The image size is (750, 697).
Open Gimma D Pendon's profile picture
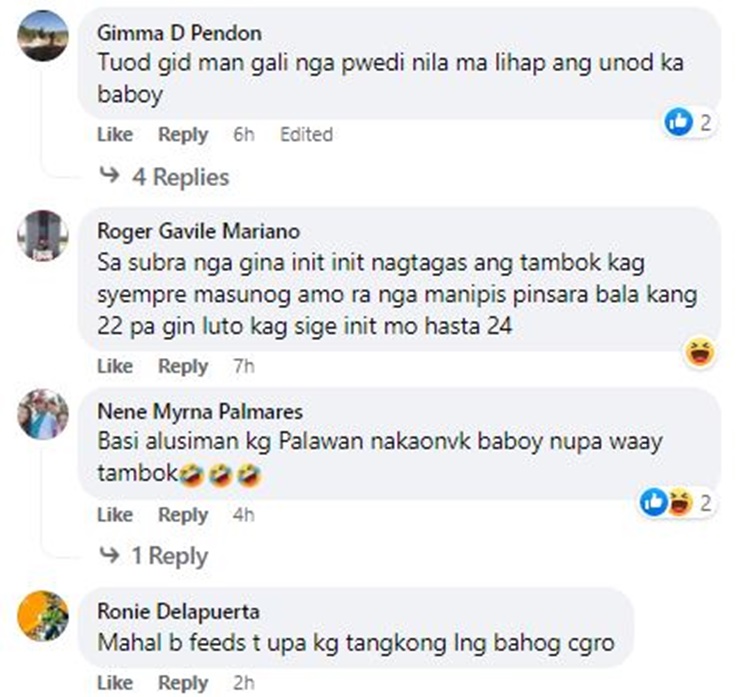point(43,36)
